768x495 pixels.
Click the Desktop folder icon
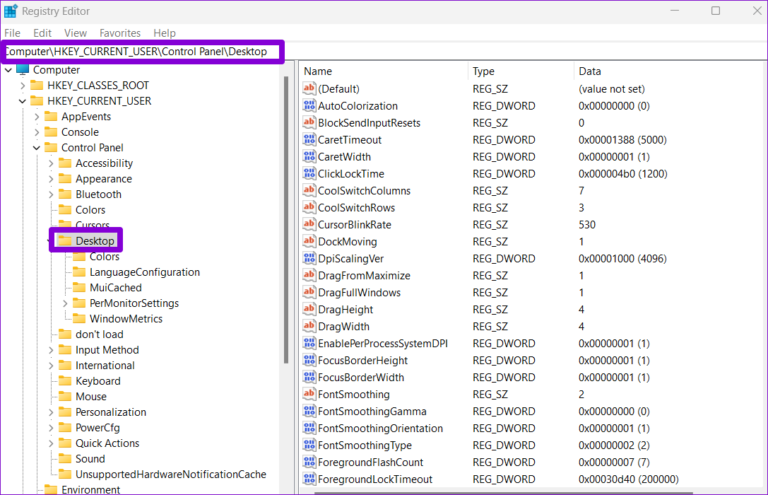point(64,241)
